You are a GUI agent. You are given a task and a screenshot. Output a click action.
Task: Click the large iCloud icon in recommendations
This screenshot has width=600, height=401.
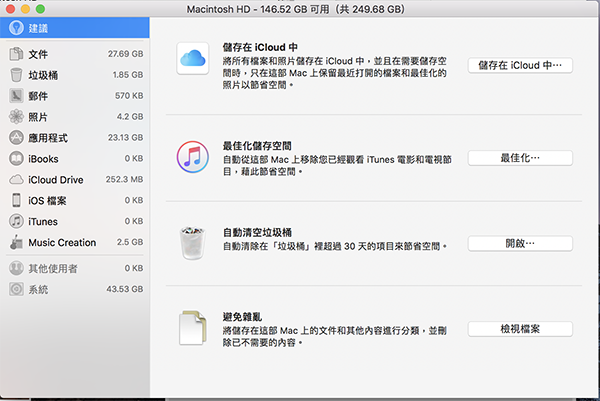coord(193,59)
